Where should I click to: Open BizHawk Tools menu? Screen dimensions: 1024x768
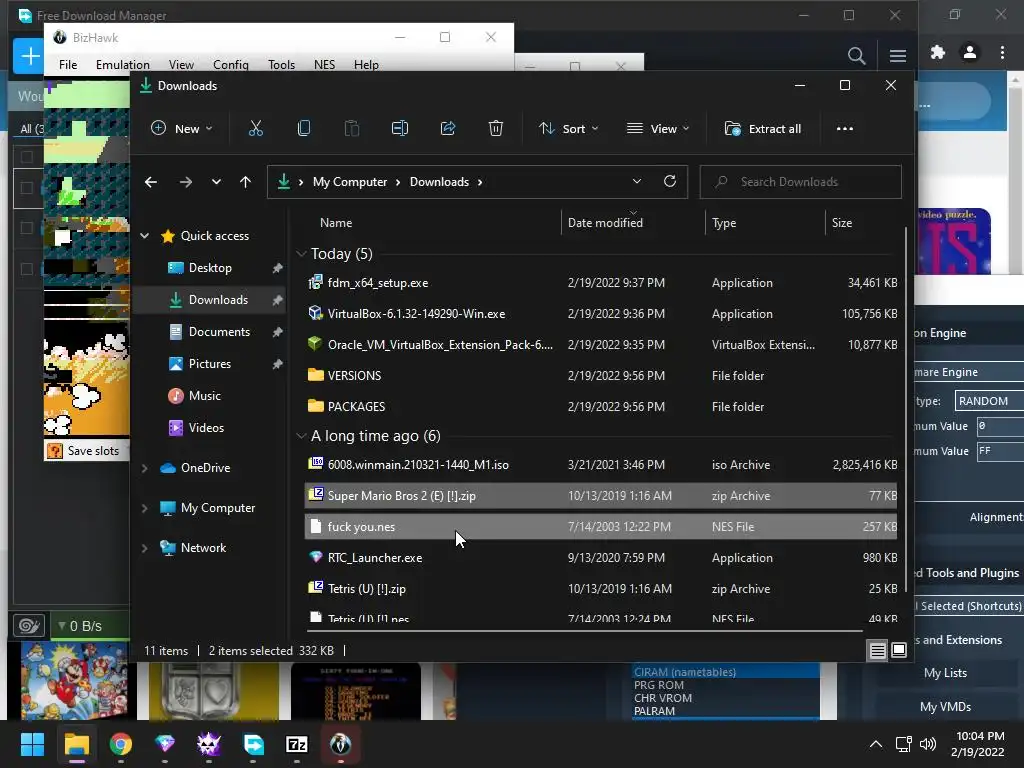coord(281,65)
